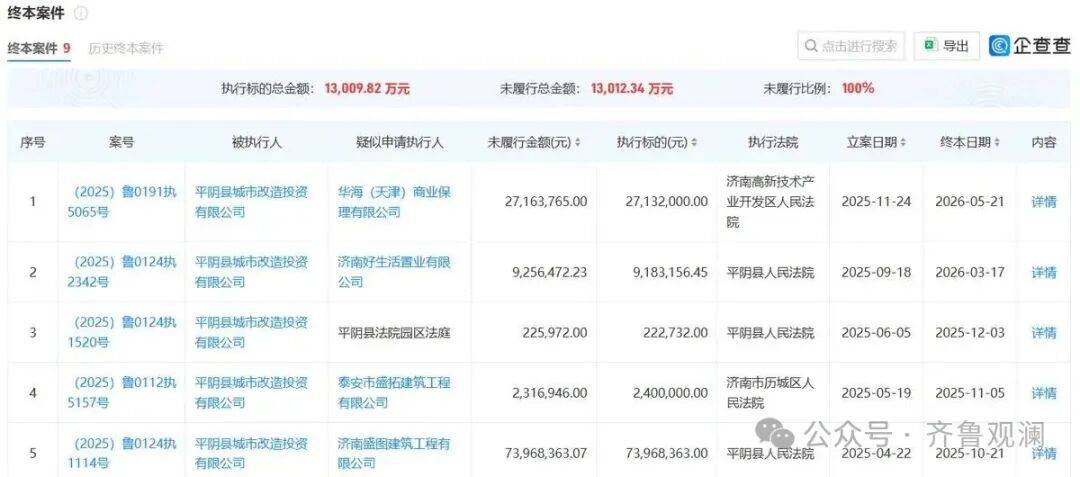Switch to 历史终本案件 tab

126,48
